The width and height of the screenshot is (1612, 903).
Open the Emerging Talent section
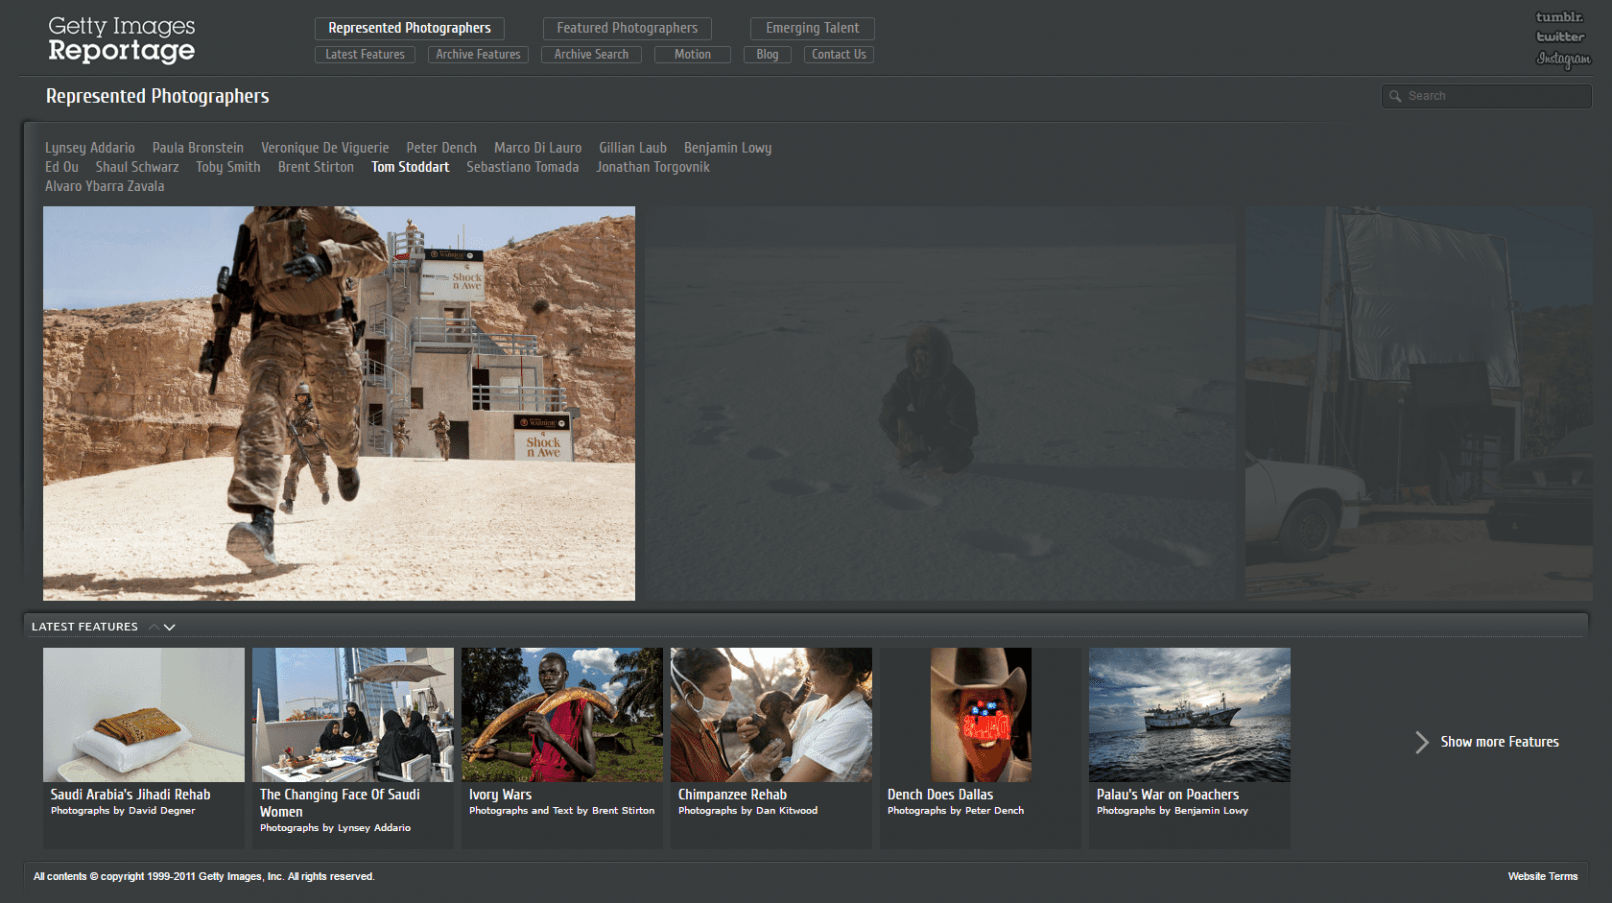[x=812, y=28]
